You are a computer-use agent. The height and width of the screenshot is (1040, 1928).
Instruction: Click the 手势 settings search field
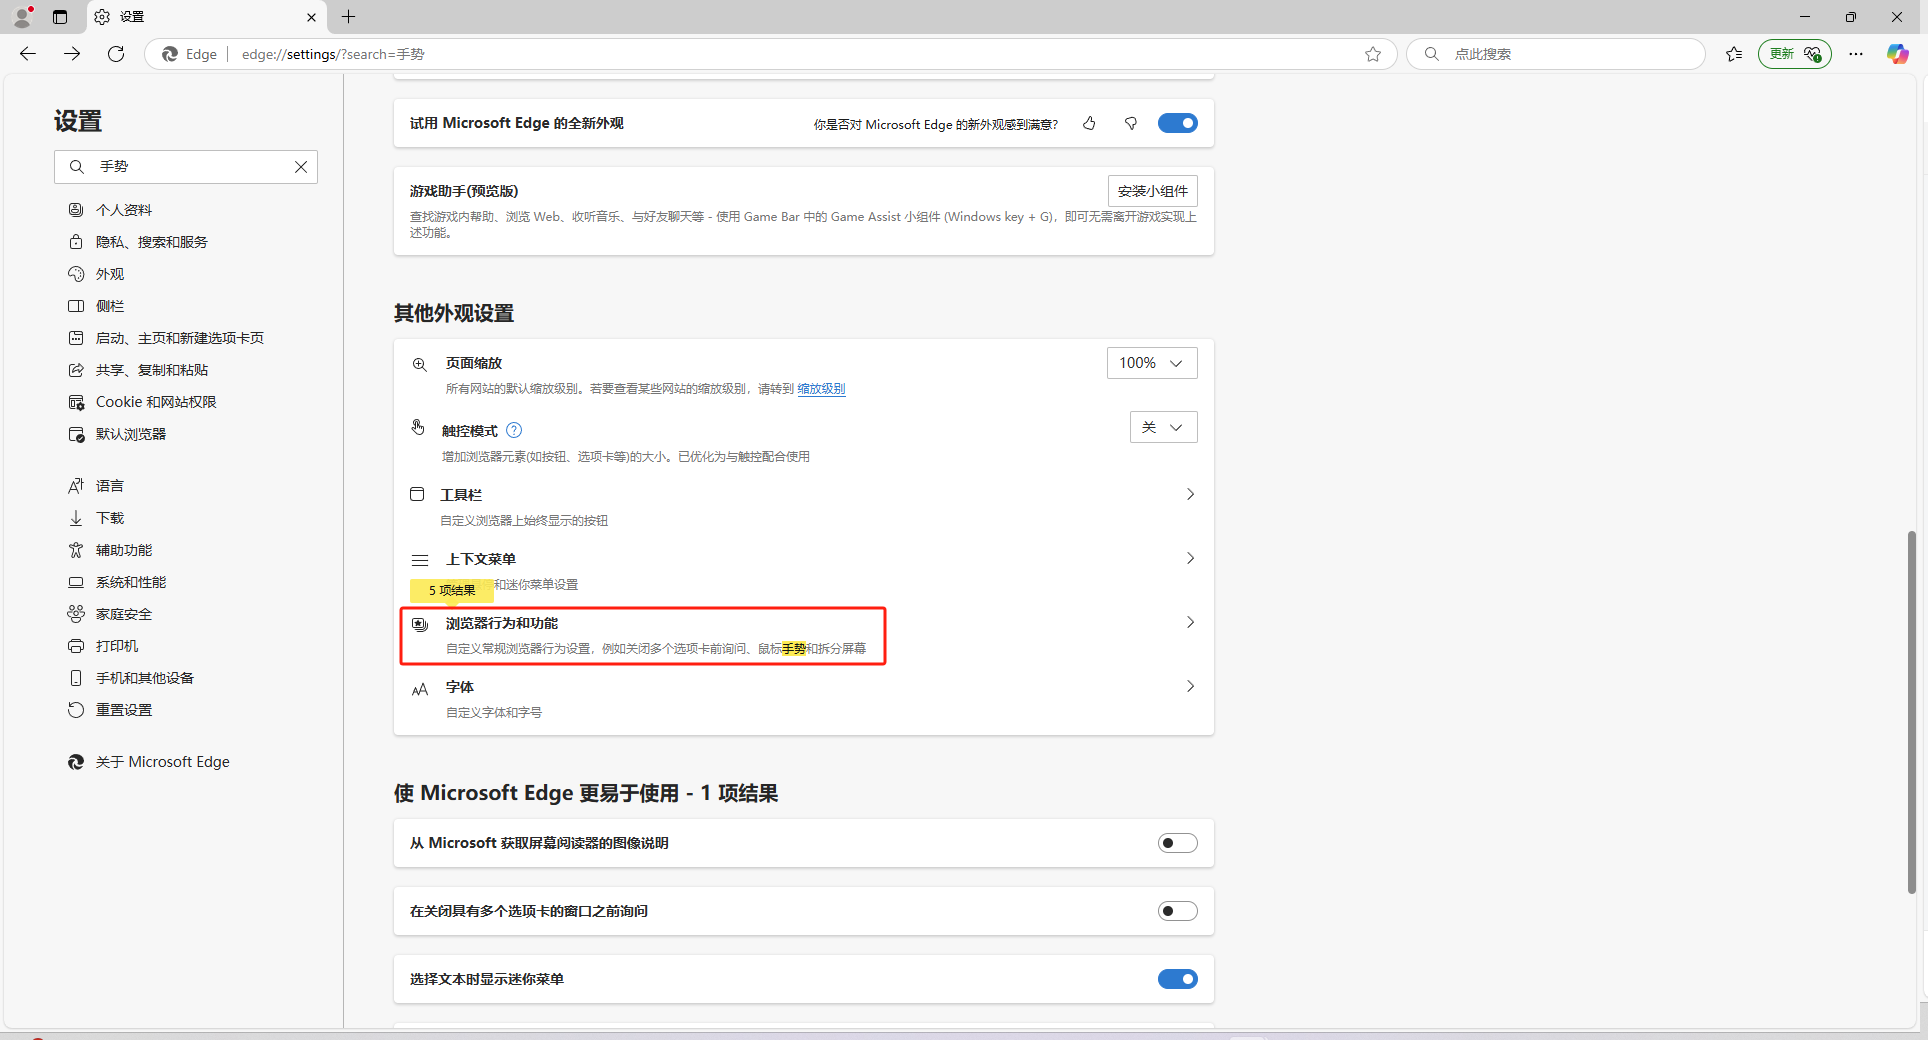[186, 167]
